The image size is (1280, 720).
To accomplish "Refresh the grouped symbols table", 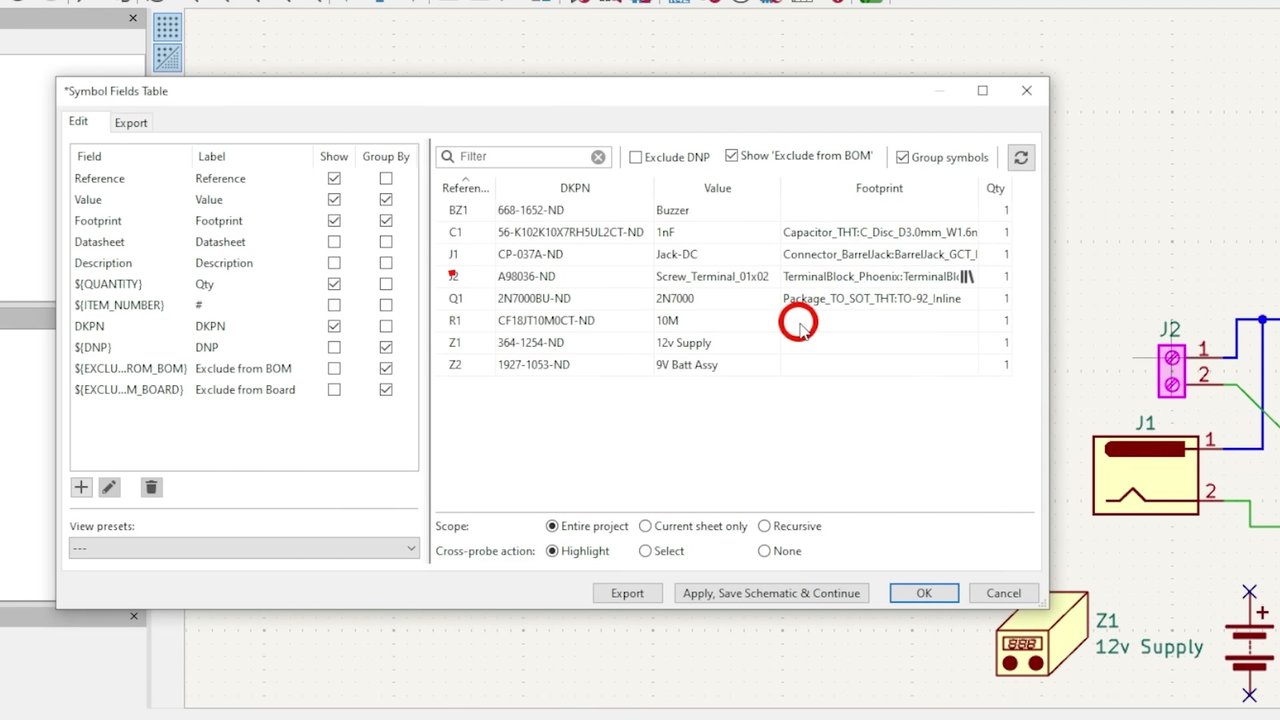I will coord(1020,157).
